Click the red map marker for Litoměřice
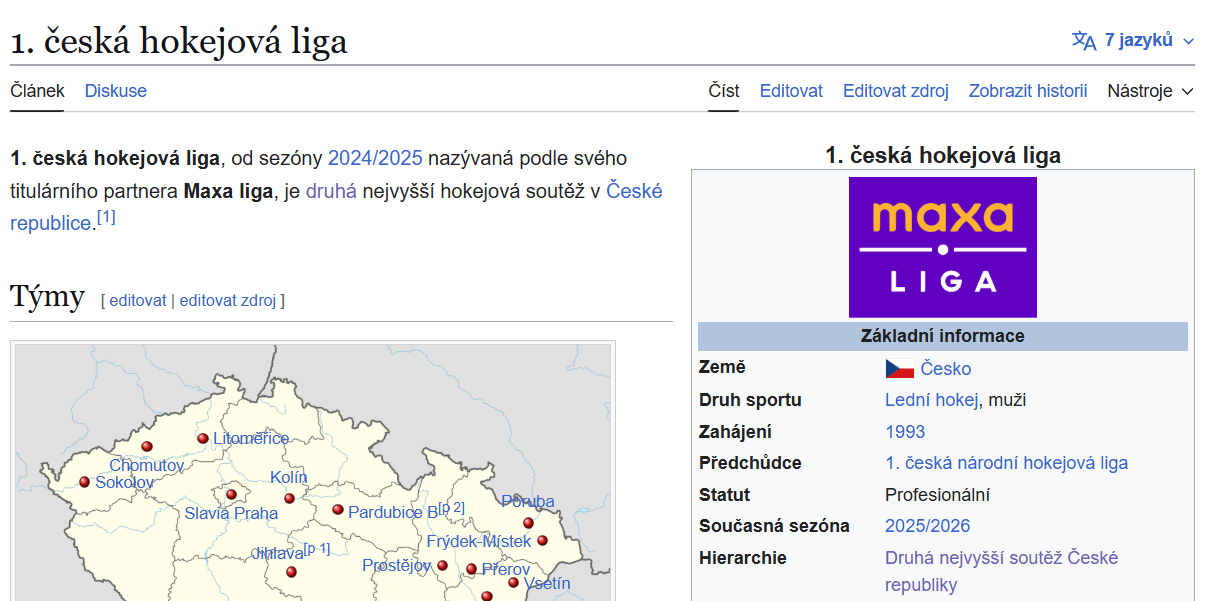 [x=203, y=438]
